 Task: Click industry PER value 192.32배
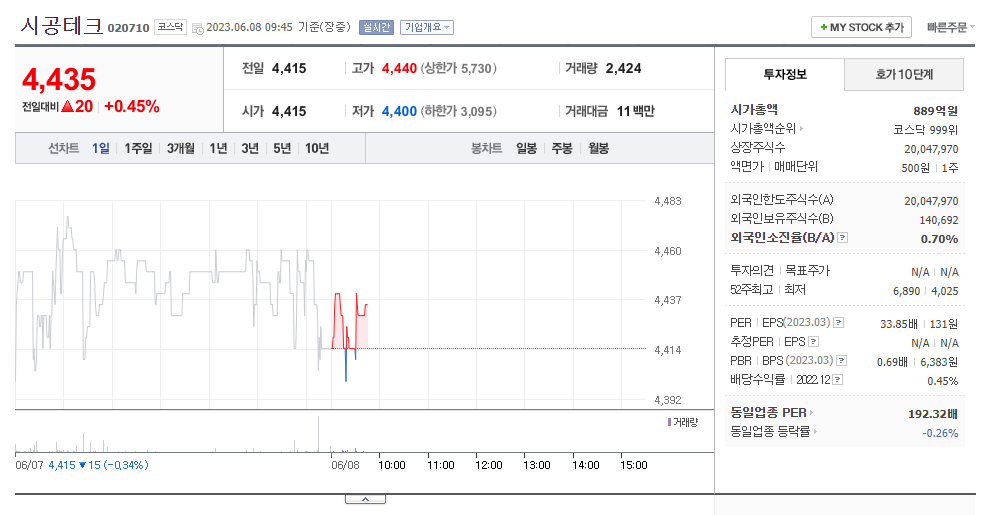click(x=933, y=414)
